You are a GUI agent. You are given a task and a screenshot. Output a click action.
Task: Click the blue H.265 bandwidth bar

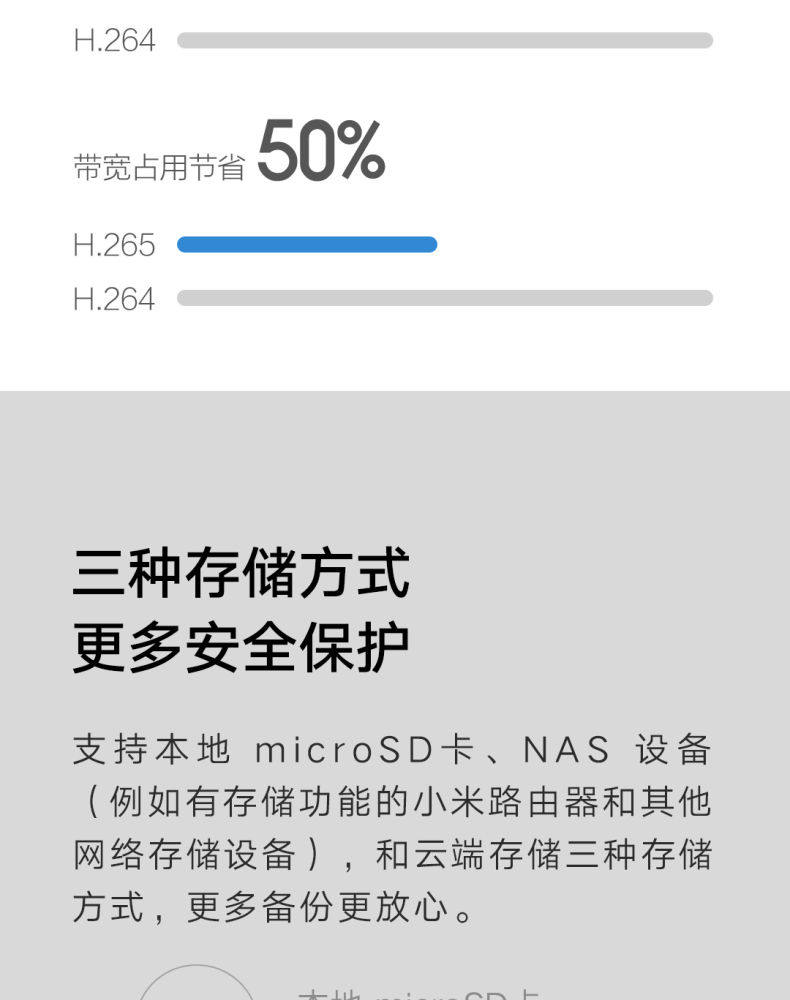click(307, 245)
